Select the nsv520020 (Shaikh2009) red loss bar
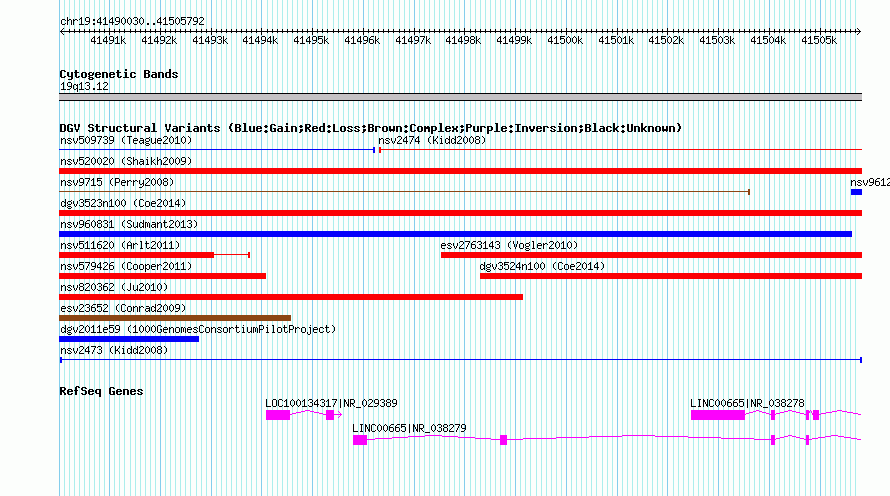Image resolution: width=890 pixels, height=496 pixels. point(460,171)
